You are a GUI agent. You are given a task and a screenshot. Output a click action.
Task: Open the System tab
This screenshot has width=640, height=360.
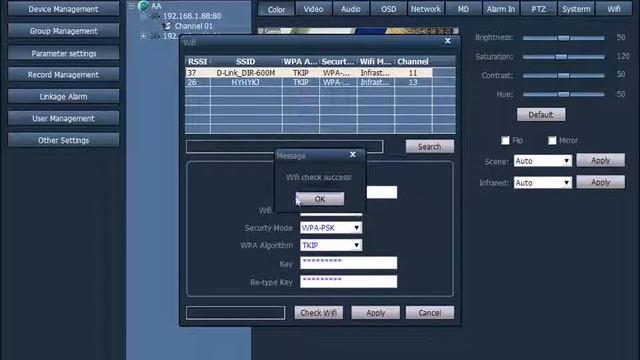click(x=576, y=9)
